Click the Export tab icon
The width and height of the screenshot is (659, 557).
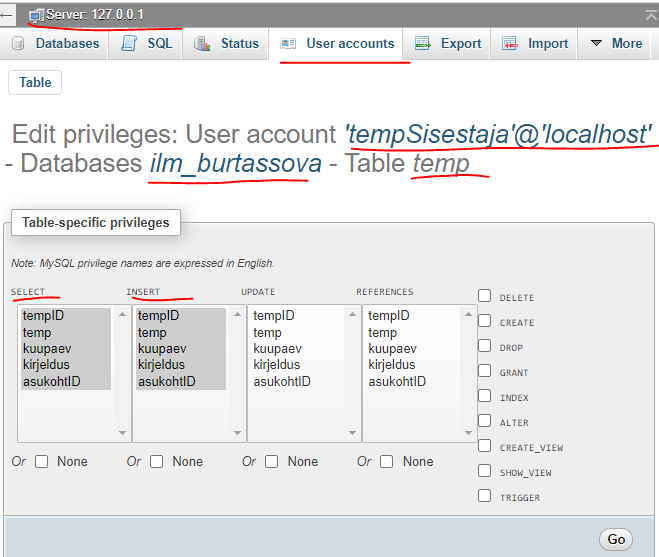coord(423,44)
